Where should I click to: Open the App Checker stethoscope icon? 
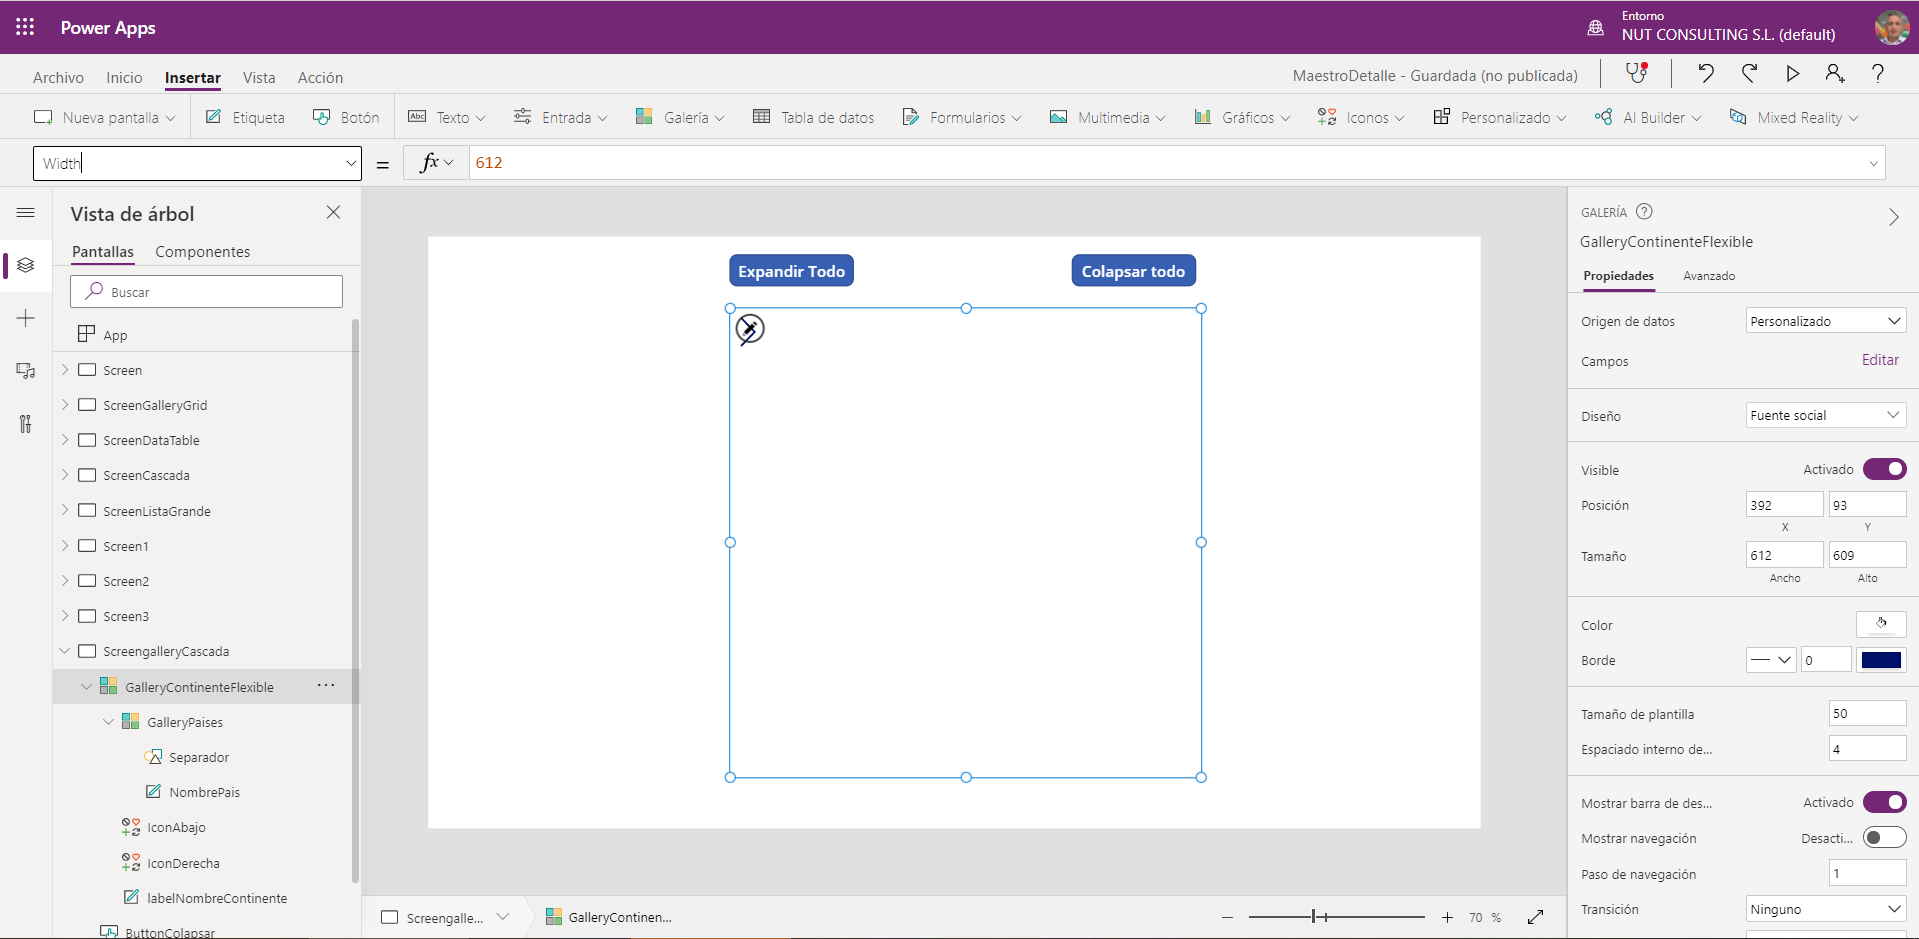[x=1636, y=73]
